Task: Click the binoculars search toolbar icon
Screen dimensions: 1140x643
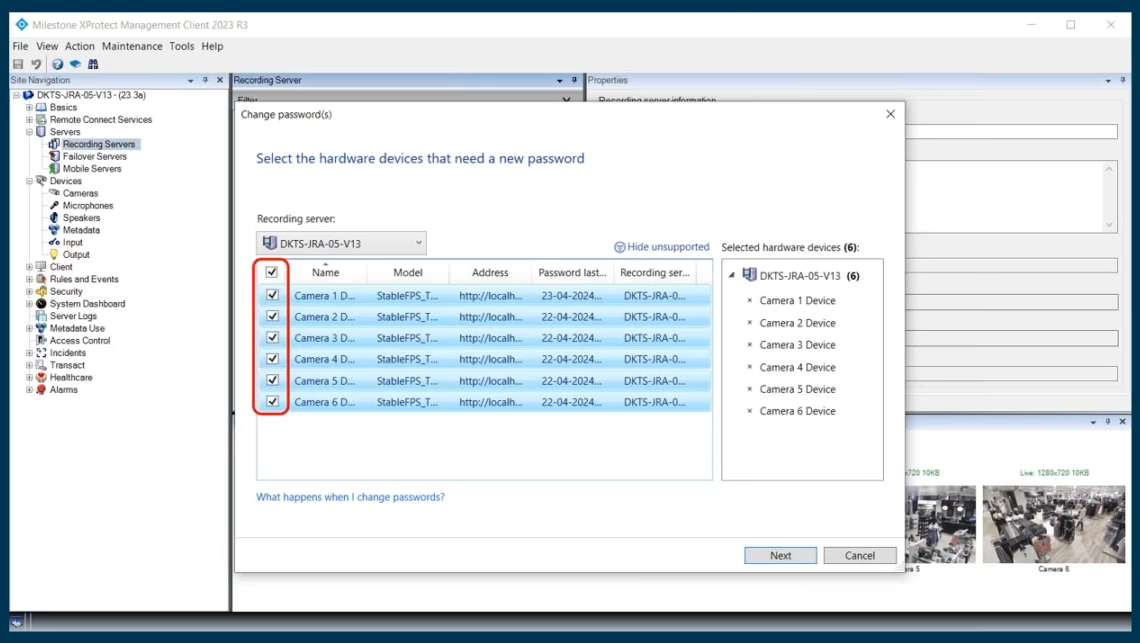Action: tap(93, 64)
